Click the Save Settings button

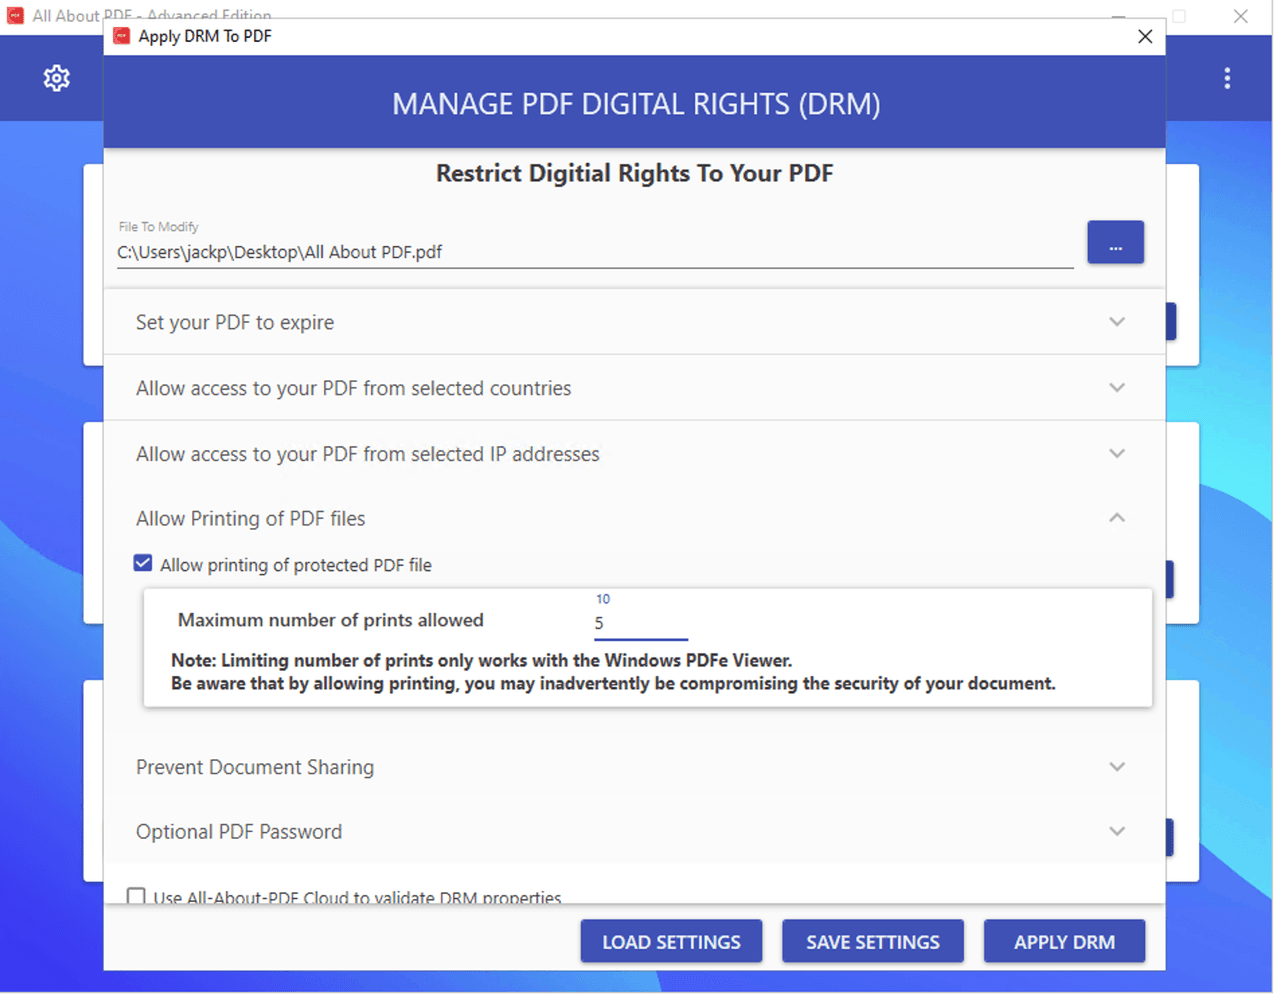click(x=873, y=942)
